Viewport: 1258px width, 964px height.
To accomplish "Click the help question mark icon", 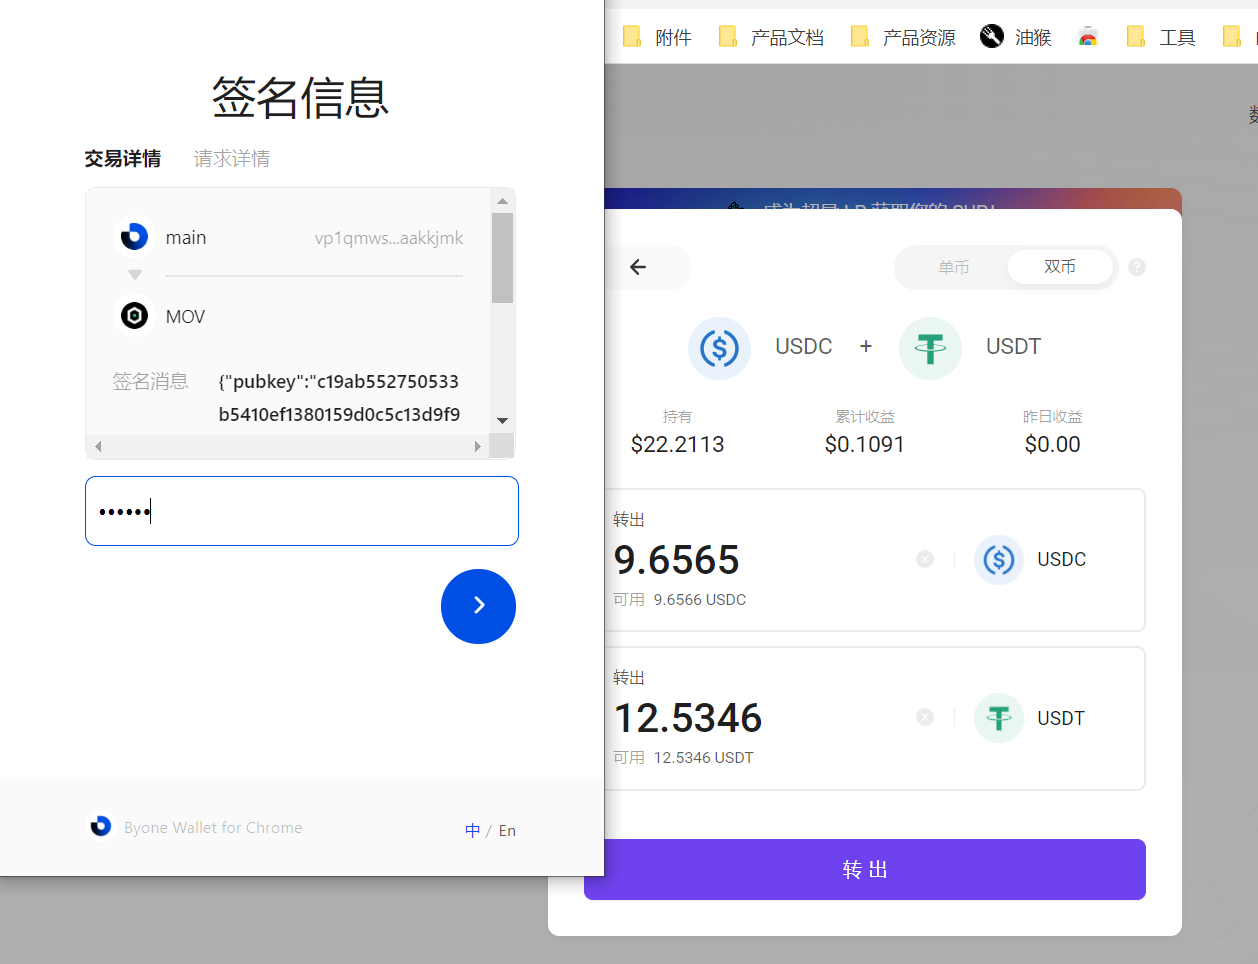I will pyautogui.click(x=1136, y=267).
